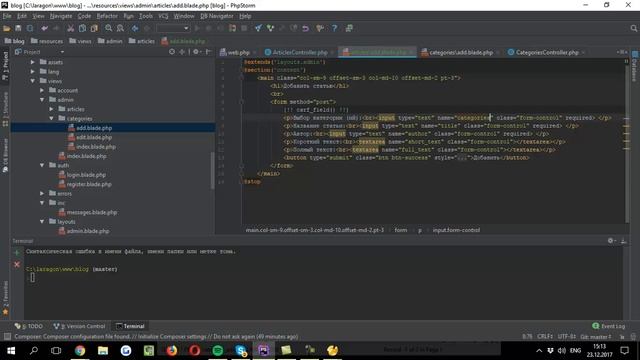640x360 pixels.
Task: Navigate back with the blue arrows icon
Action: [x=135, y=28]
